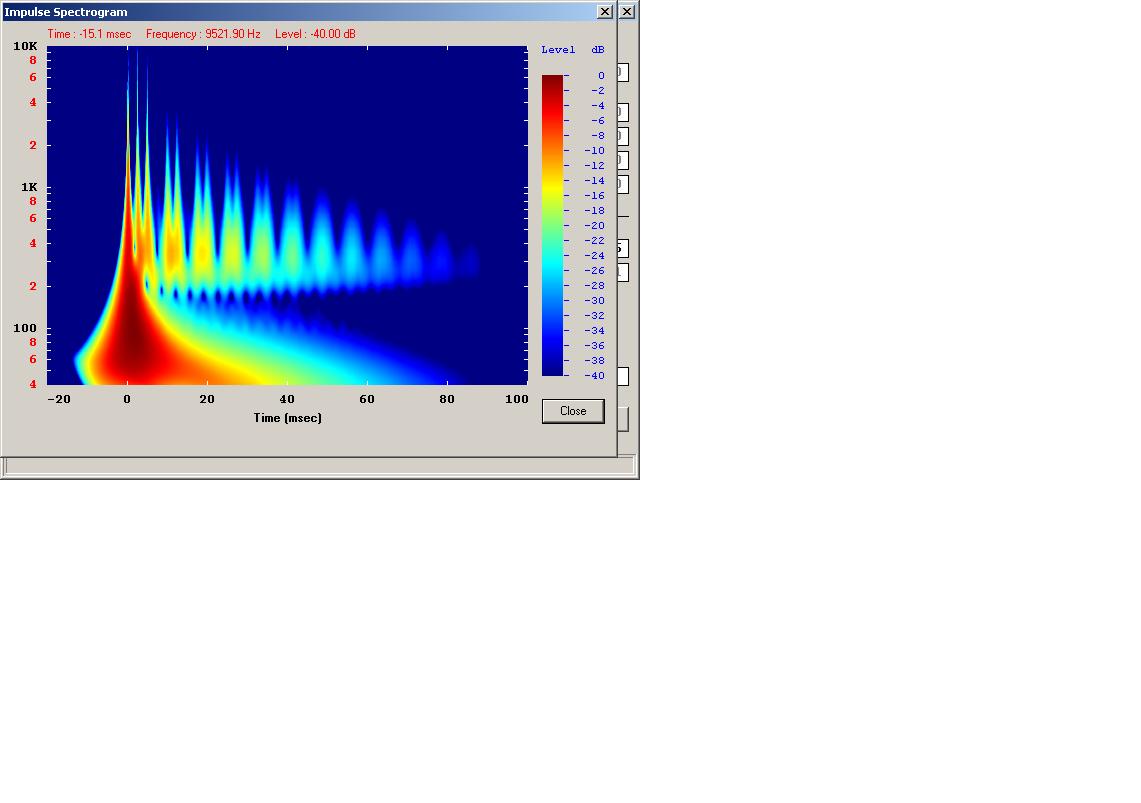
Task: Close the Impulse Spectrogram window with X
Action: click(604, 12)
